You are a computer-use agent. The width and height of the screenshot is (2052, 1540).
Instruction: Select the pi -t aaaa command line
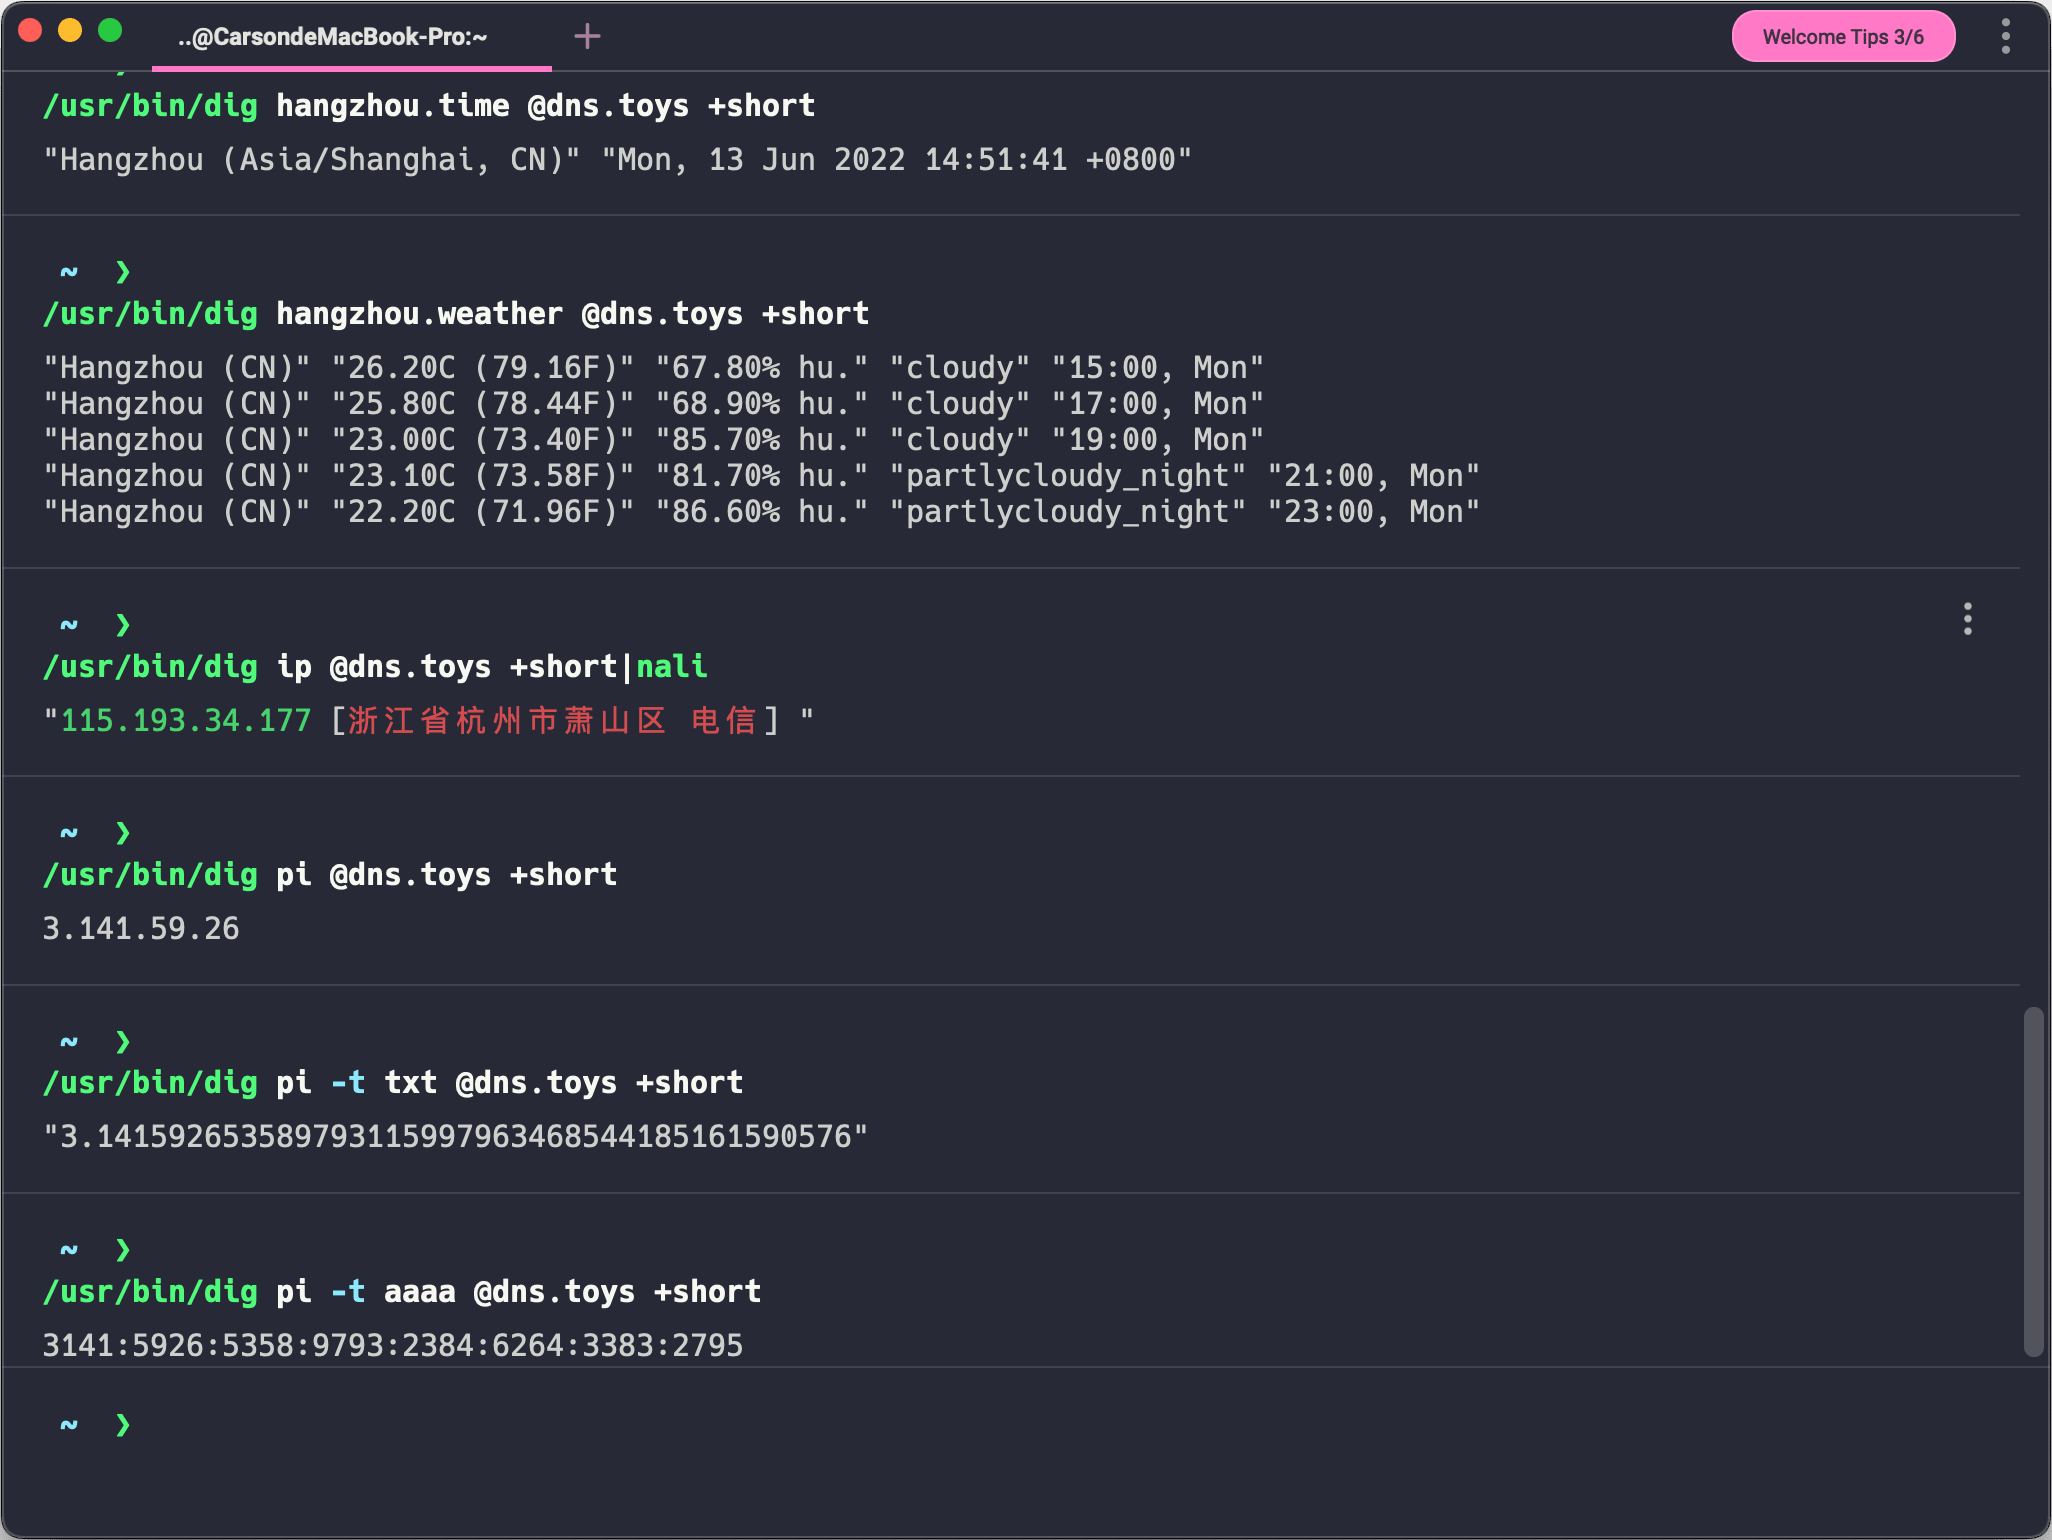[x=401, y=1292]
